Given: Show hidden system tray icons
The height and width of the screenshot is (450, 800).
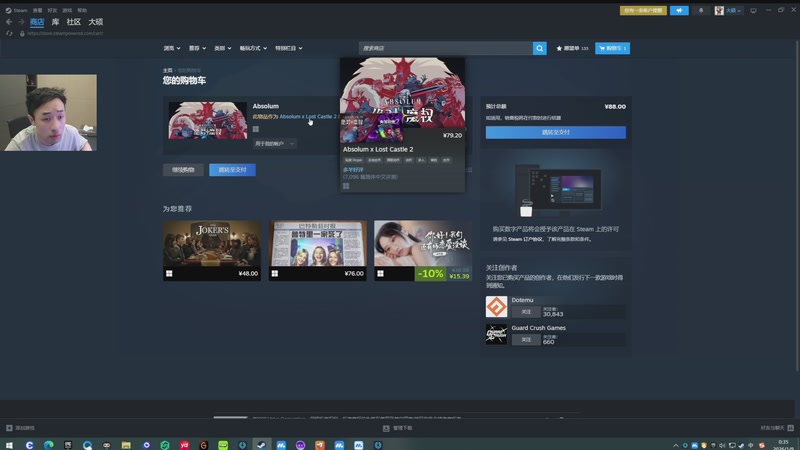Looking at the screenshot, I should coord(676,445).
